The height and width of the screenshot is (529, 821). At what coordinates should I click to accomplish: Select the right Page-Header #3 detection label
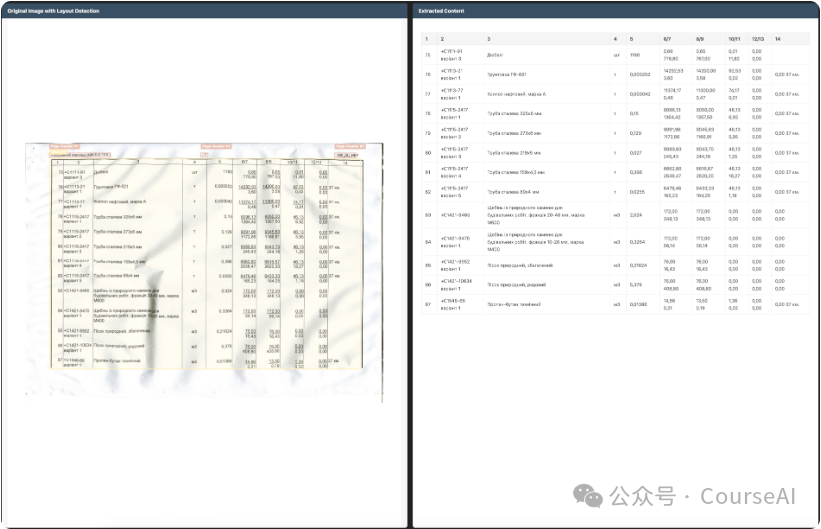coord(350,146)
